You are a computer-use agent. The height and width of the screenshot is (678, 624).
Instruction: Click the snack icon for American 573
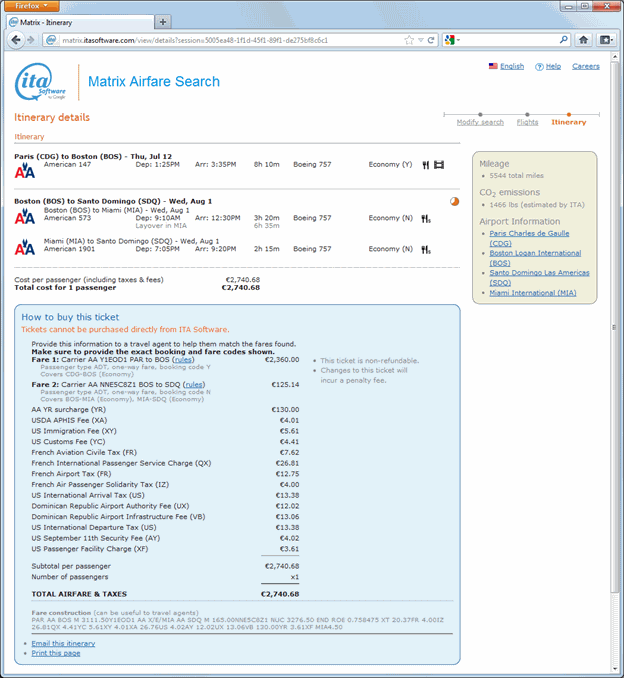click(426, 219)
